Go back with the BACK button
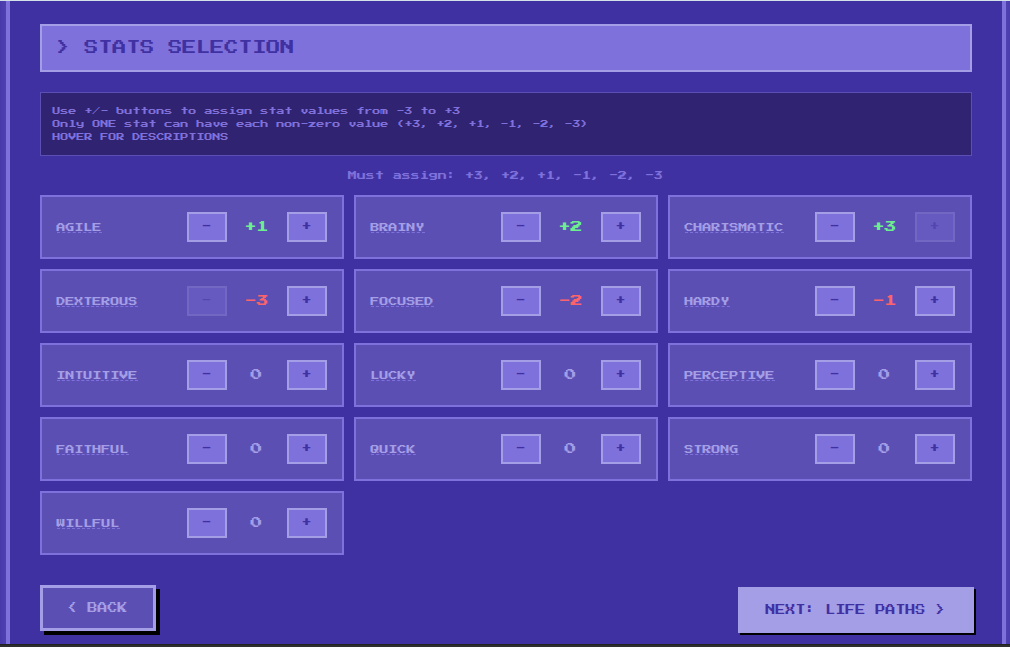The height and width of the screenshot is (647, 1010). (x=98, y=608)
